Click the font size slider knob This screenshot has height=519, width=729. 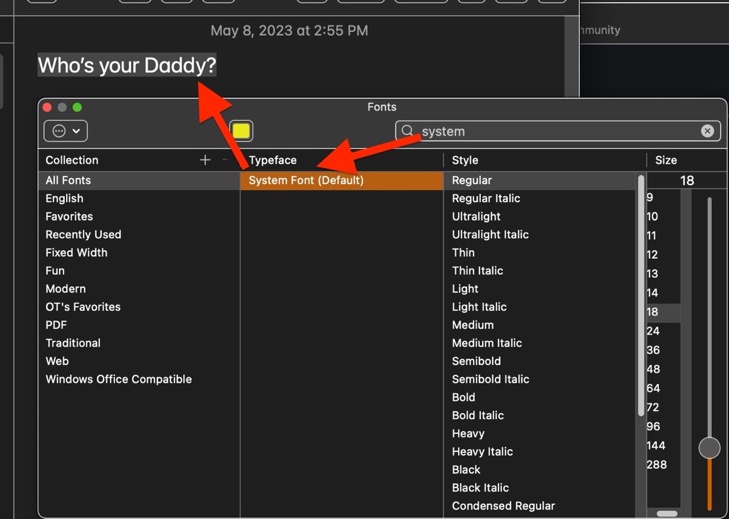pos(709,448)
